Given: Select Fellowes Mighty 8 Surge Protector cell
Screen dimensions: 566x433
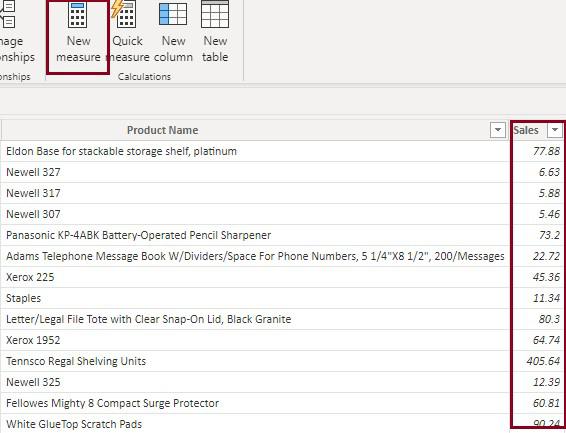Looking at the screenshot, I should point(254,403).
